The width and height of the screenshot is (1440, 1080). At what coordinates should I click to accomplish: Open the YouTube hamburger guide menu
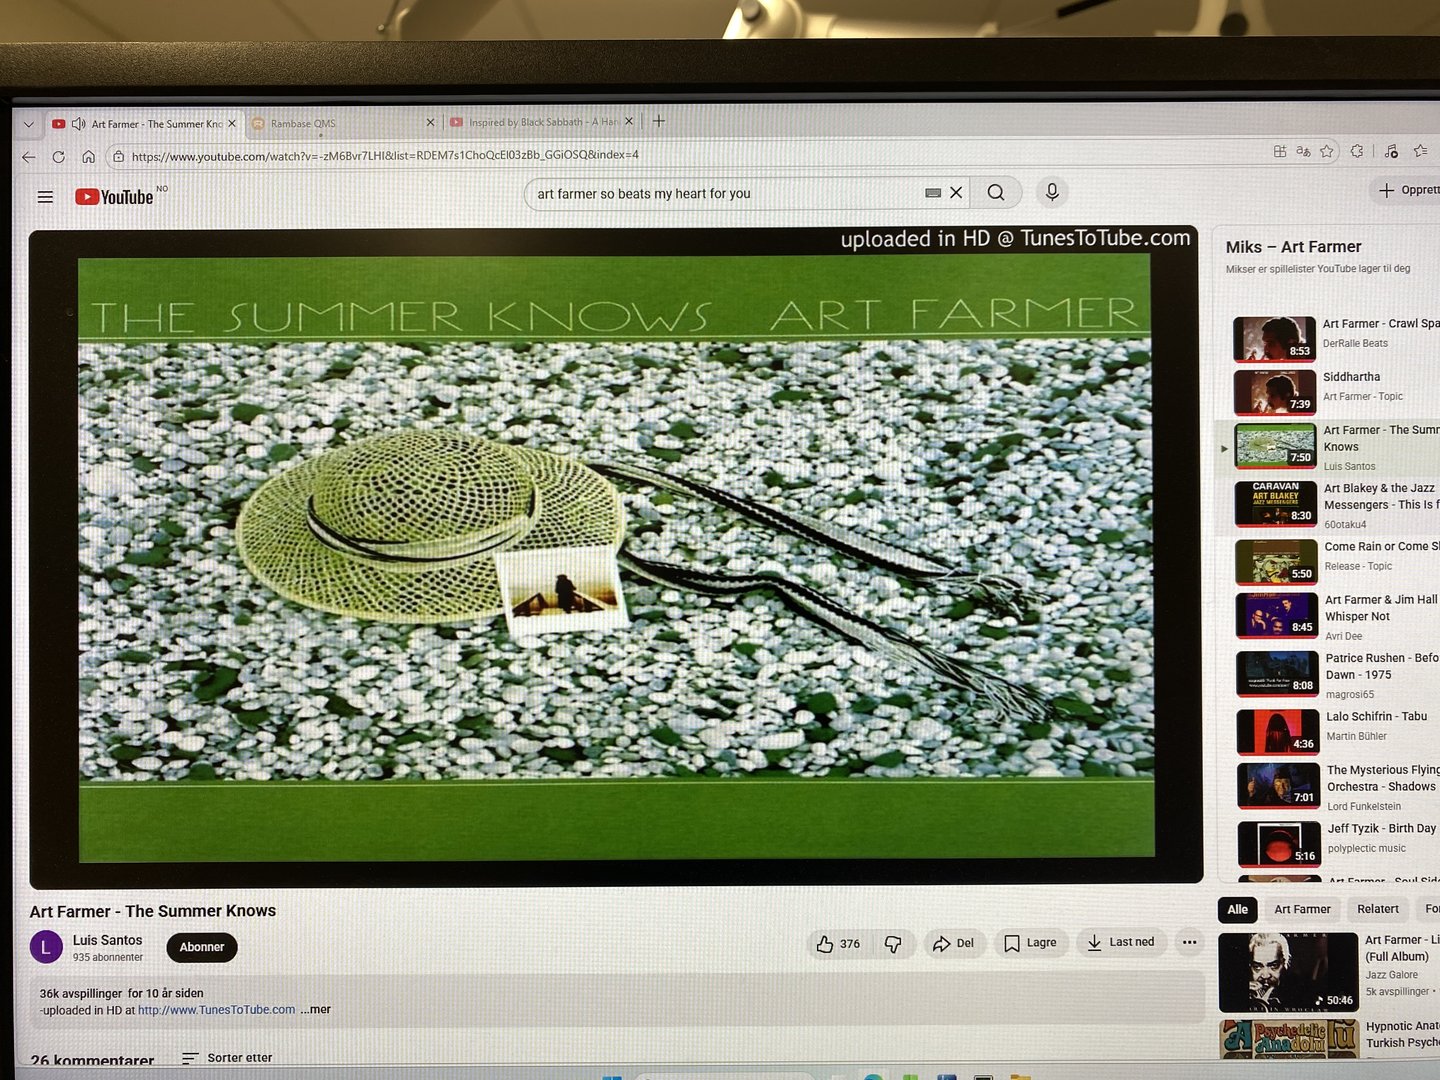pos(45,197)
